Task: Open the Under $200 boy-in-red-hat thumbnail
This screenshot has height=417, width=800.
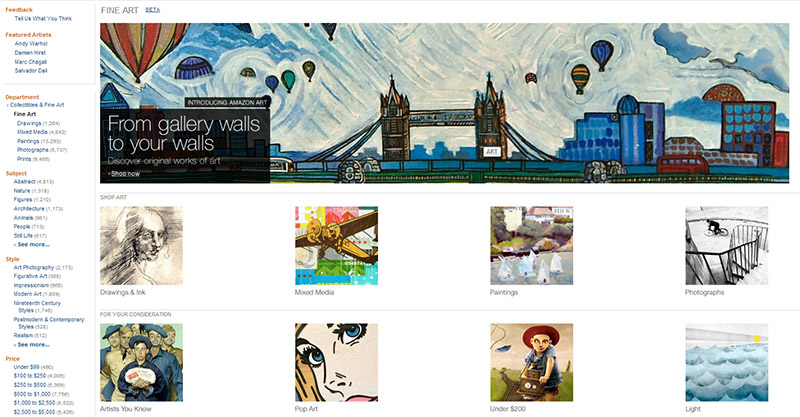Action: (532, 362)
